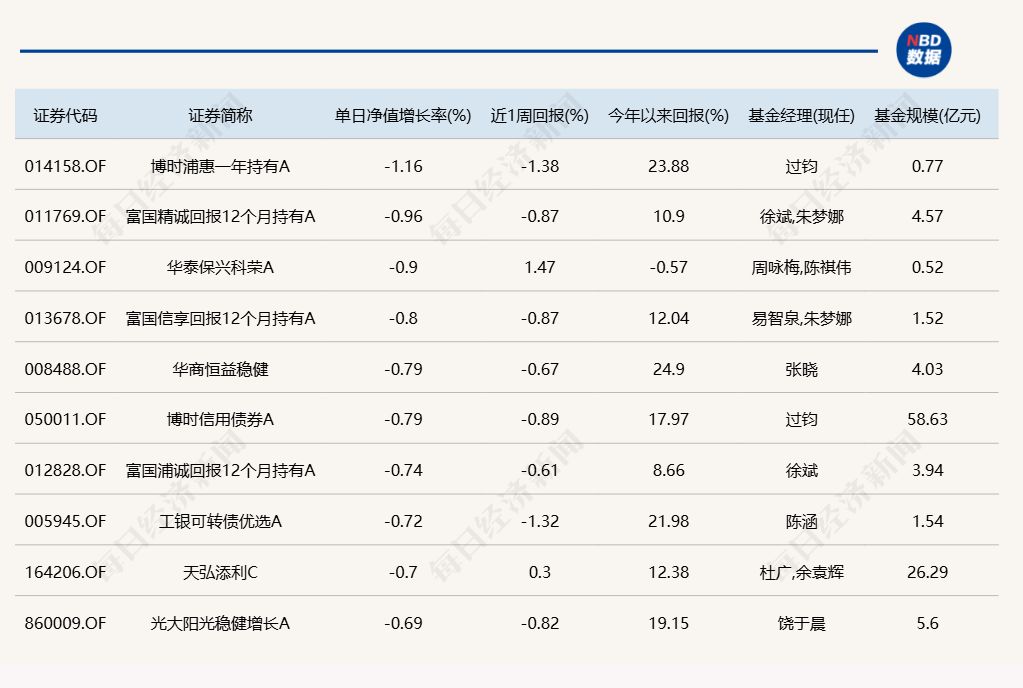Click fund name 天弘添利C

220,572
